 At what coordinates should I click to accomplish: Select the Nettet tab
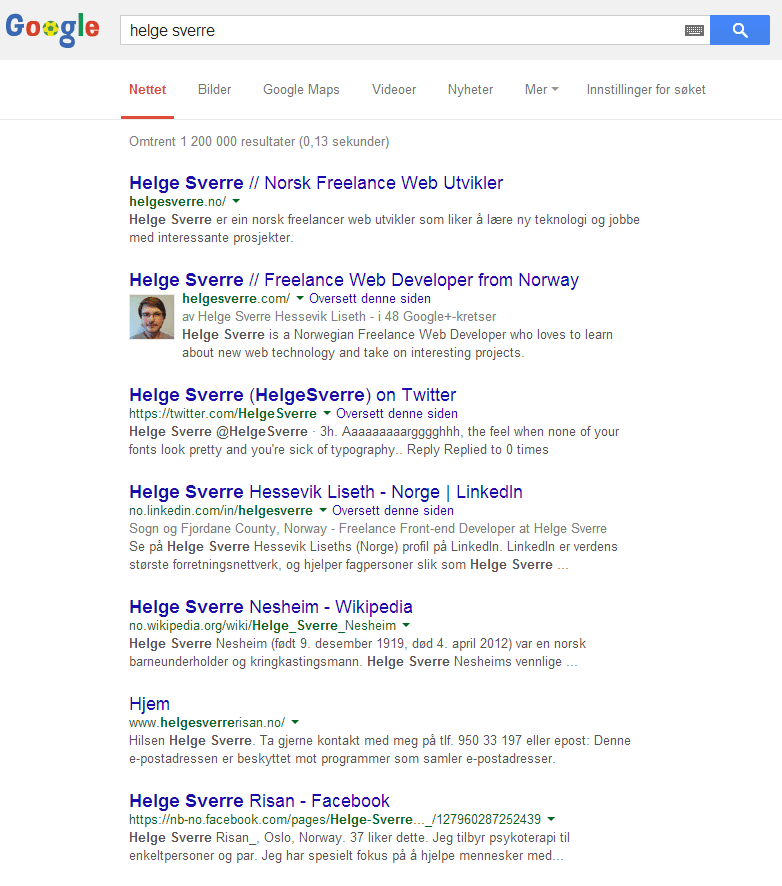click(x=147, y=90)
